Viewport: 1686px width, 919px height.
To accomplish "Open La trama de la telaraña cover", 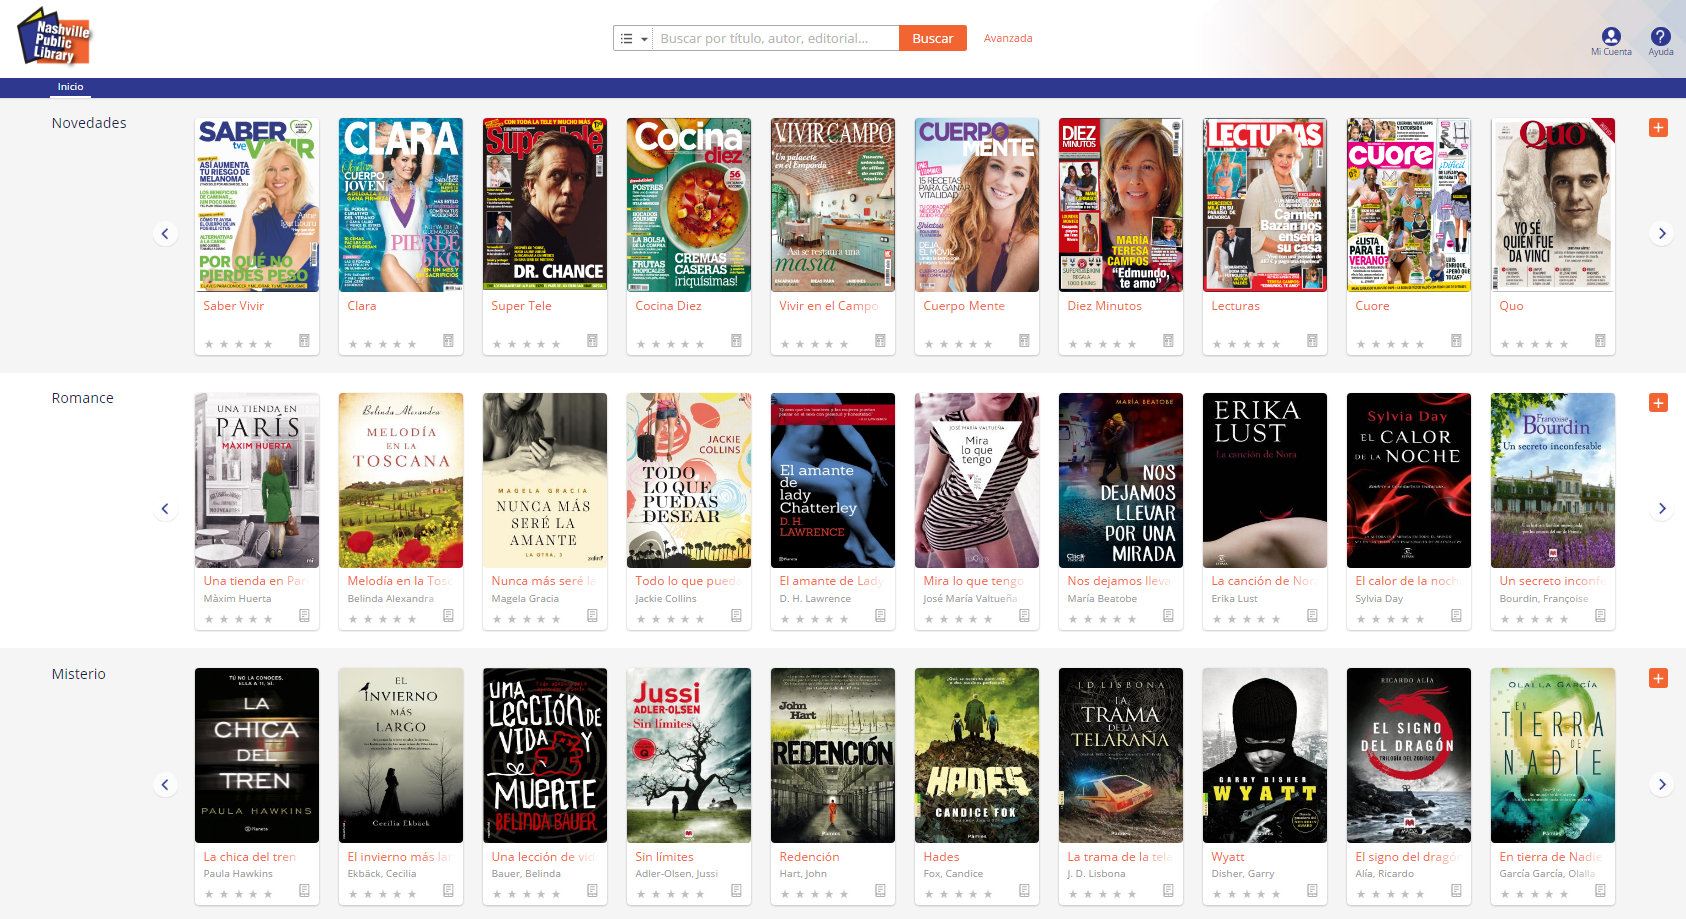I will click(x=1121, y=755).
